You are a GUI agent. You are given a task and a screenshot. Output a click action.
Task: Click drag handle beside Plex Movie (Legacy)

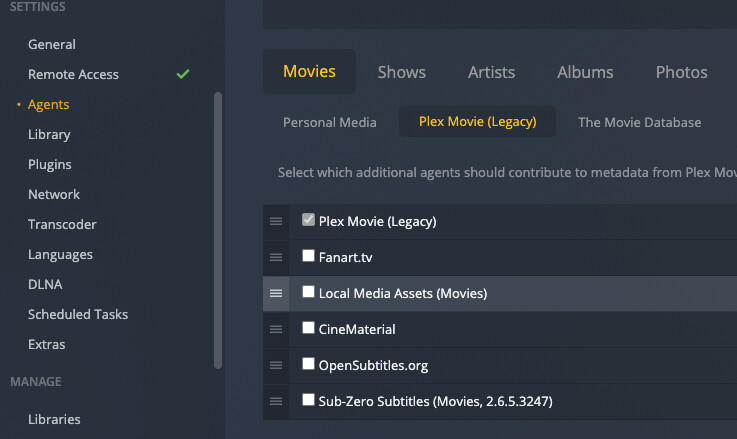pyautogui.click(x=276, y=221)
